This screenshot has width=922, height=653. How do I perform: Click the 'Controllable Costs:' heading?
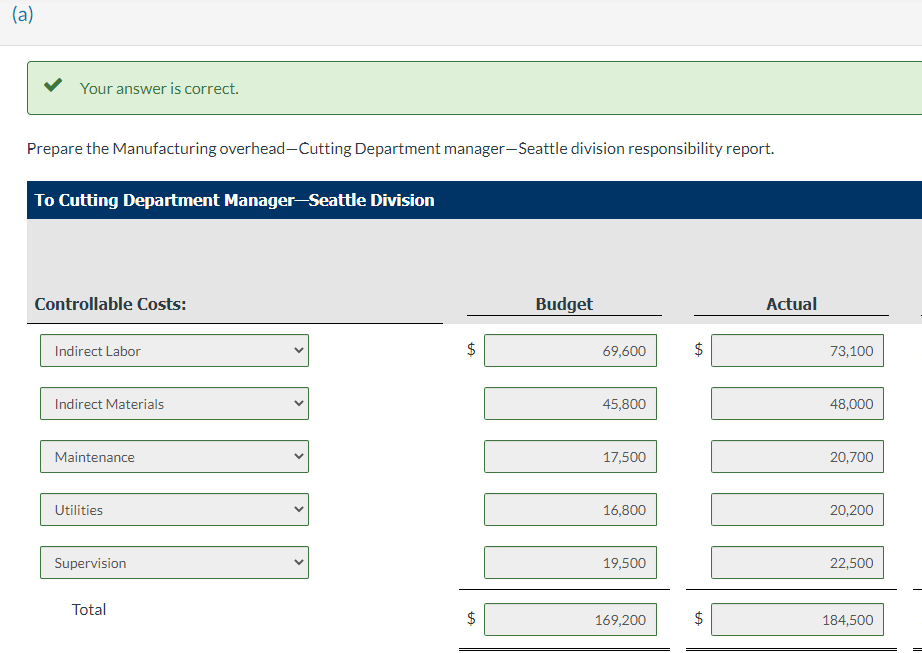tap(111, 304)
